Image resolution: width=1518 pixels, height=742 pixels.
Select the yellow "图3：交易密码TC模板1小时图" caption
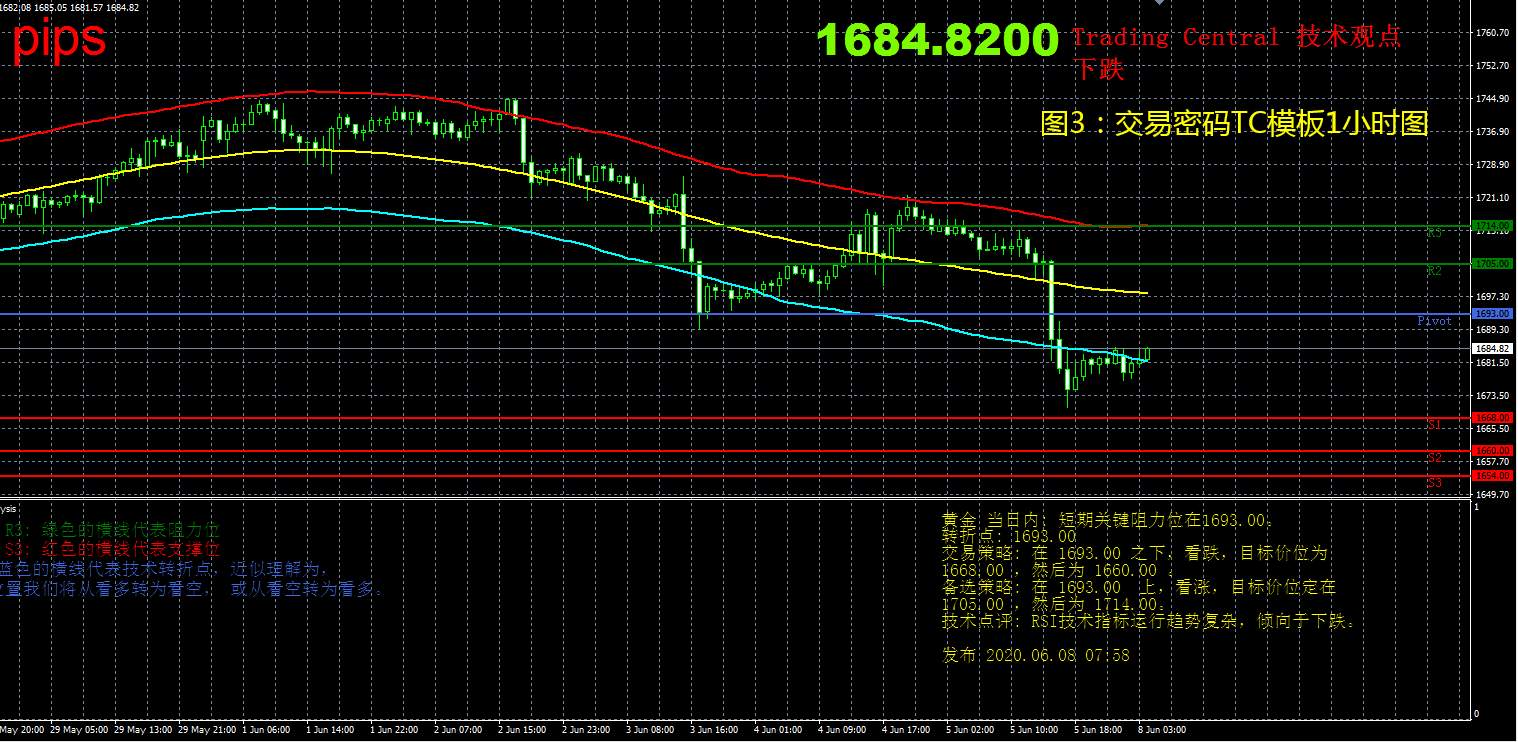click(1234, 123)
